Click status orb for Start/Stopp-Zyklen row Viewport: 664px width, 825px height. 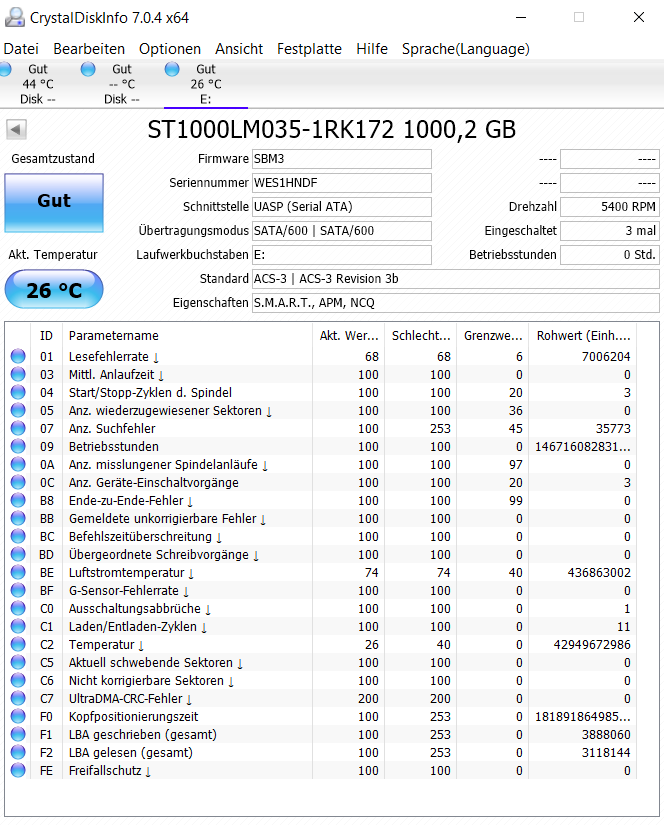(18, 392)
